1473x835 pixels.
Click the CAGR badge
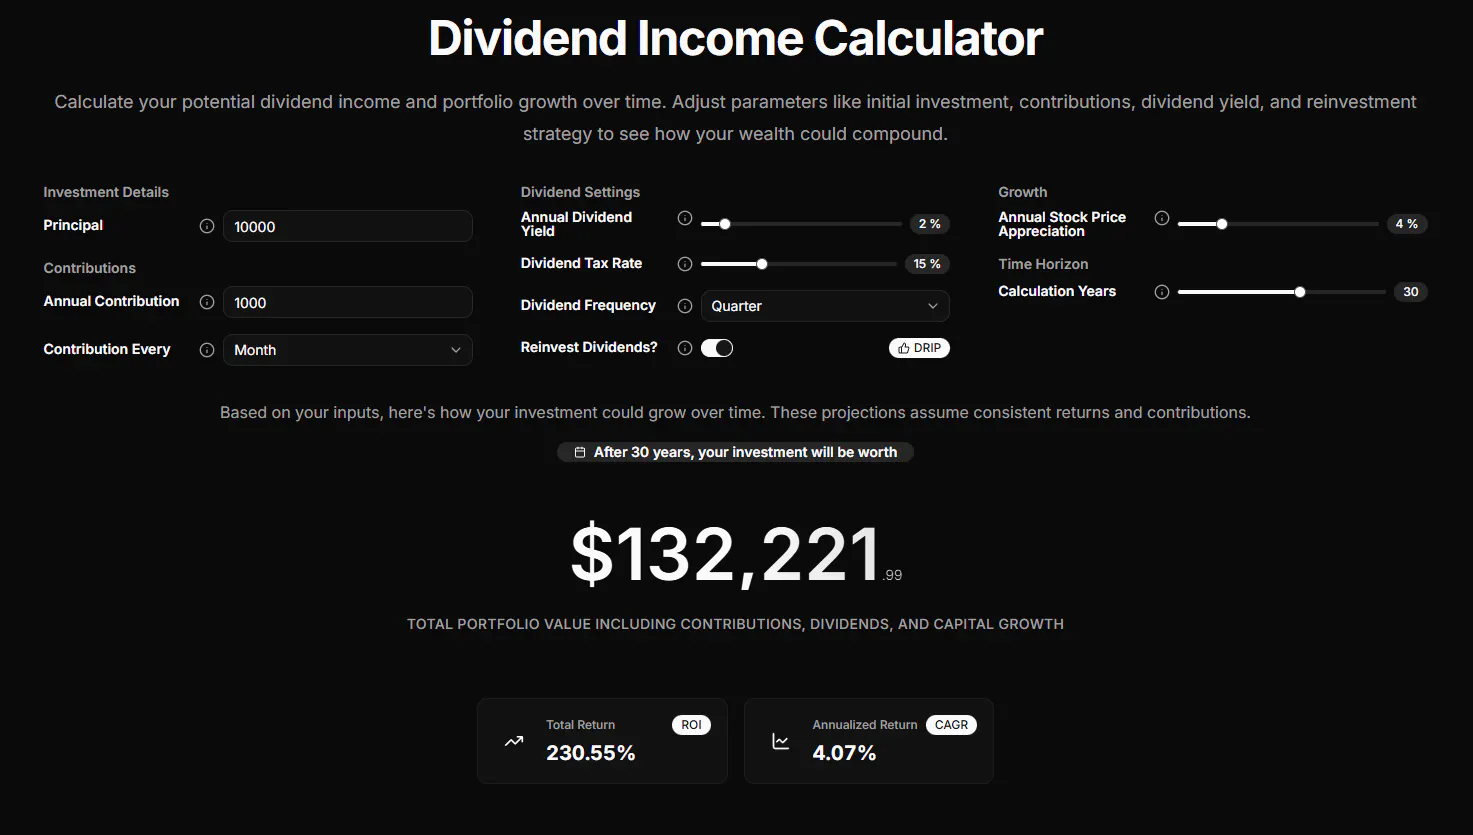pos(951,725)
